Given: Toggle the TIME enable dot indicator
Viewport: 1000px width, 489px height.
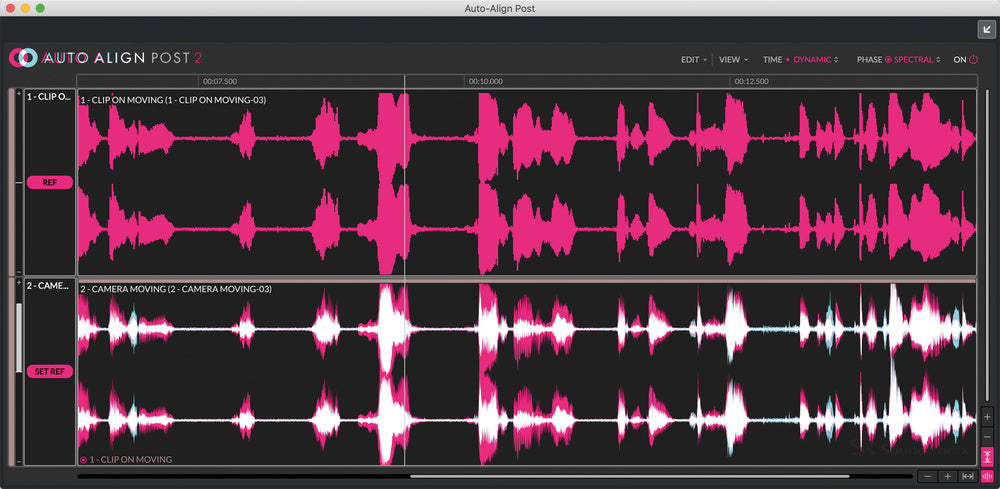Looking at the screenshot, I should [788, 60].
